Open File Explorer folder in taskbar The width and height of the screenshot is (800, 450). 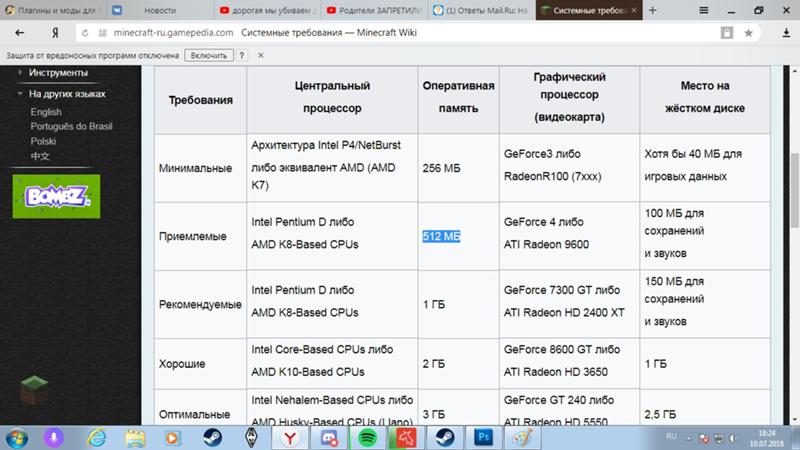[x=135, y=438]
